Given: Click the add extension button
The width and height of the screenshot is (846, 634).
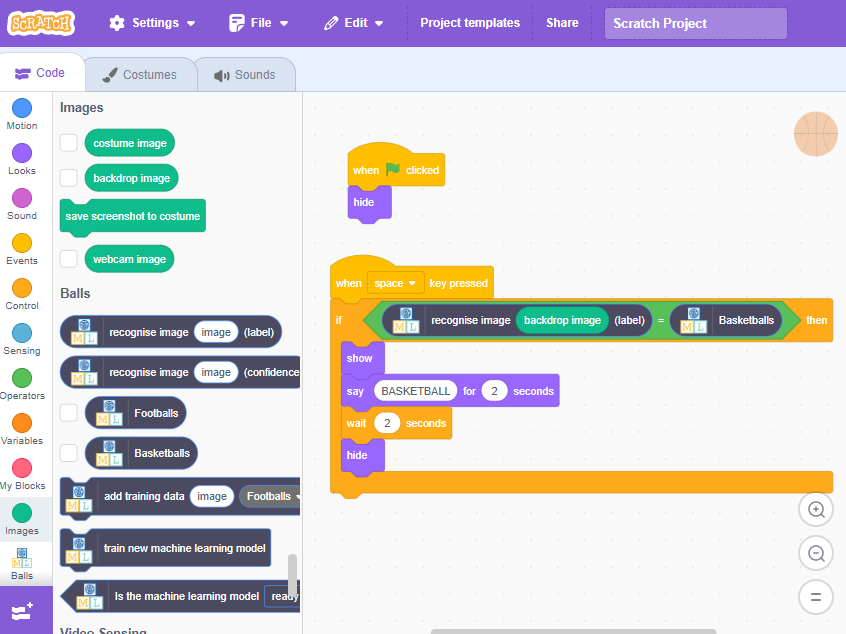Looking at the screenshot, I should 23,611.
